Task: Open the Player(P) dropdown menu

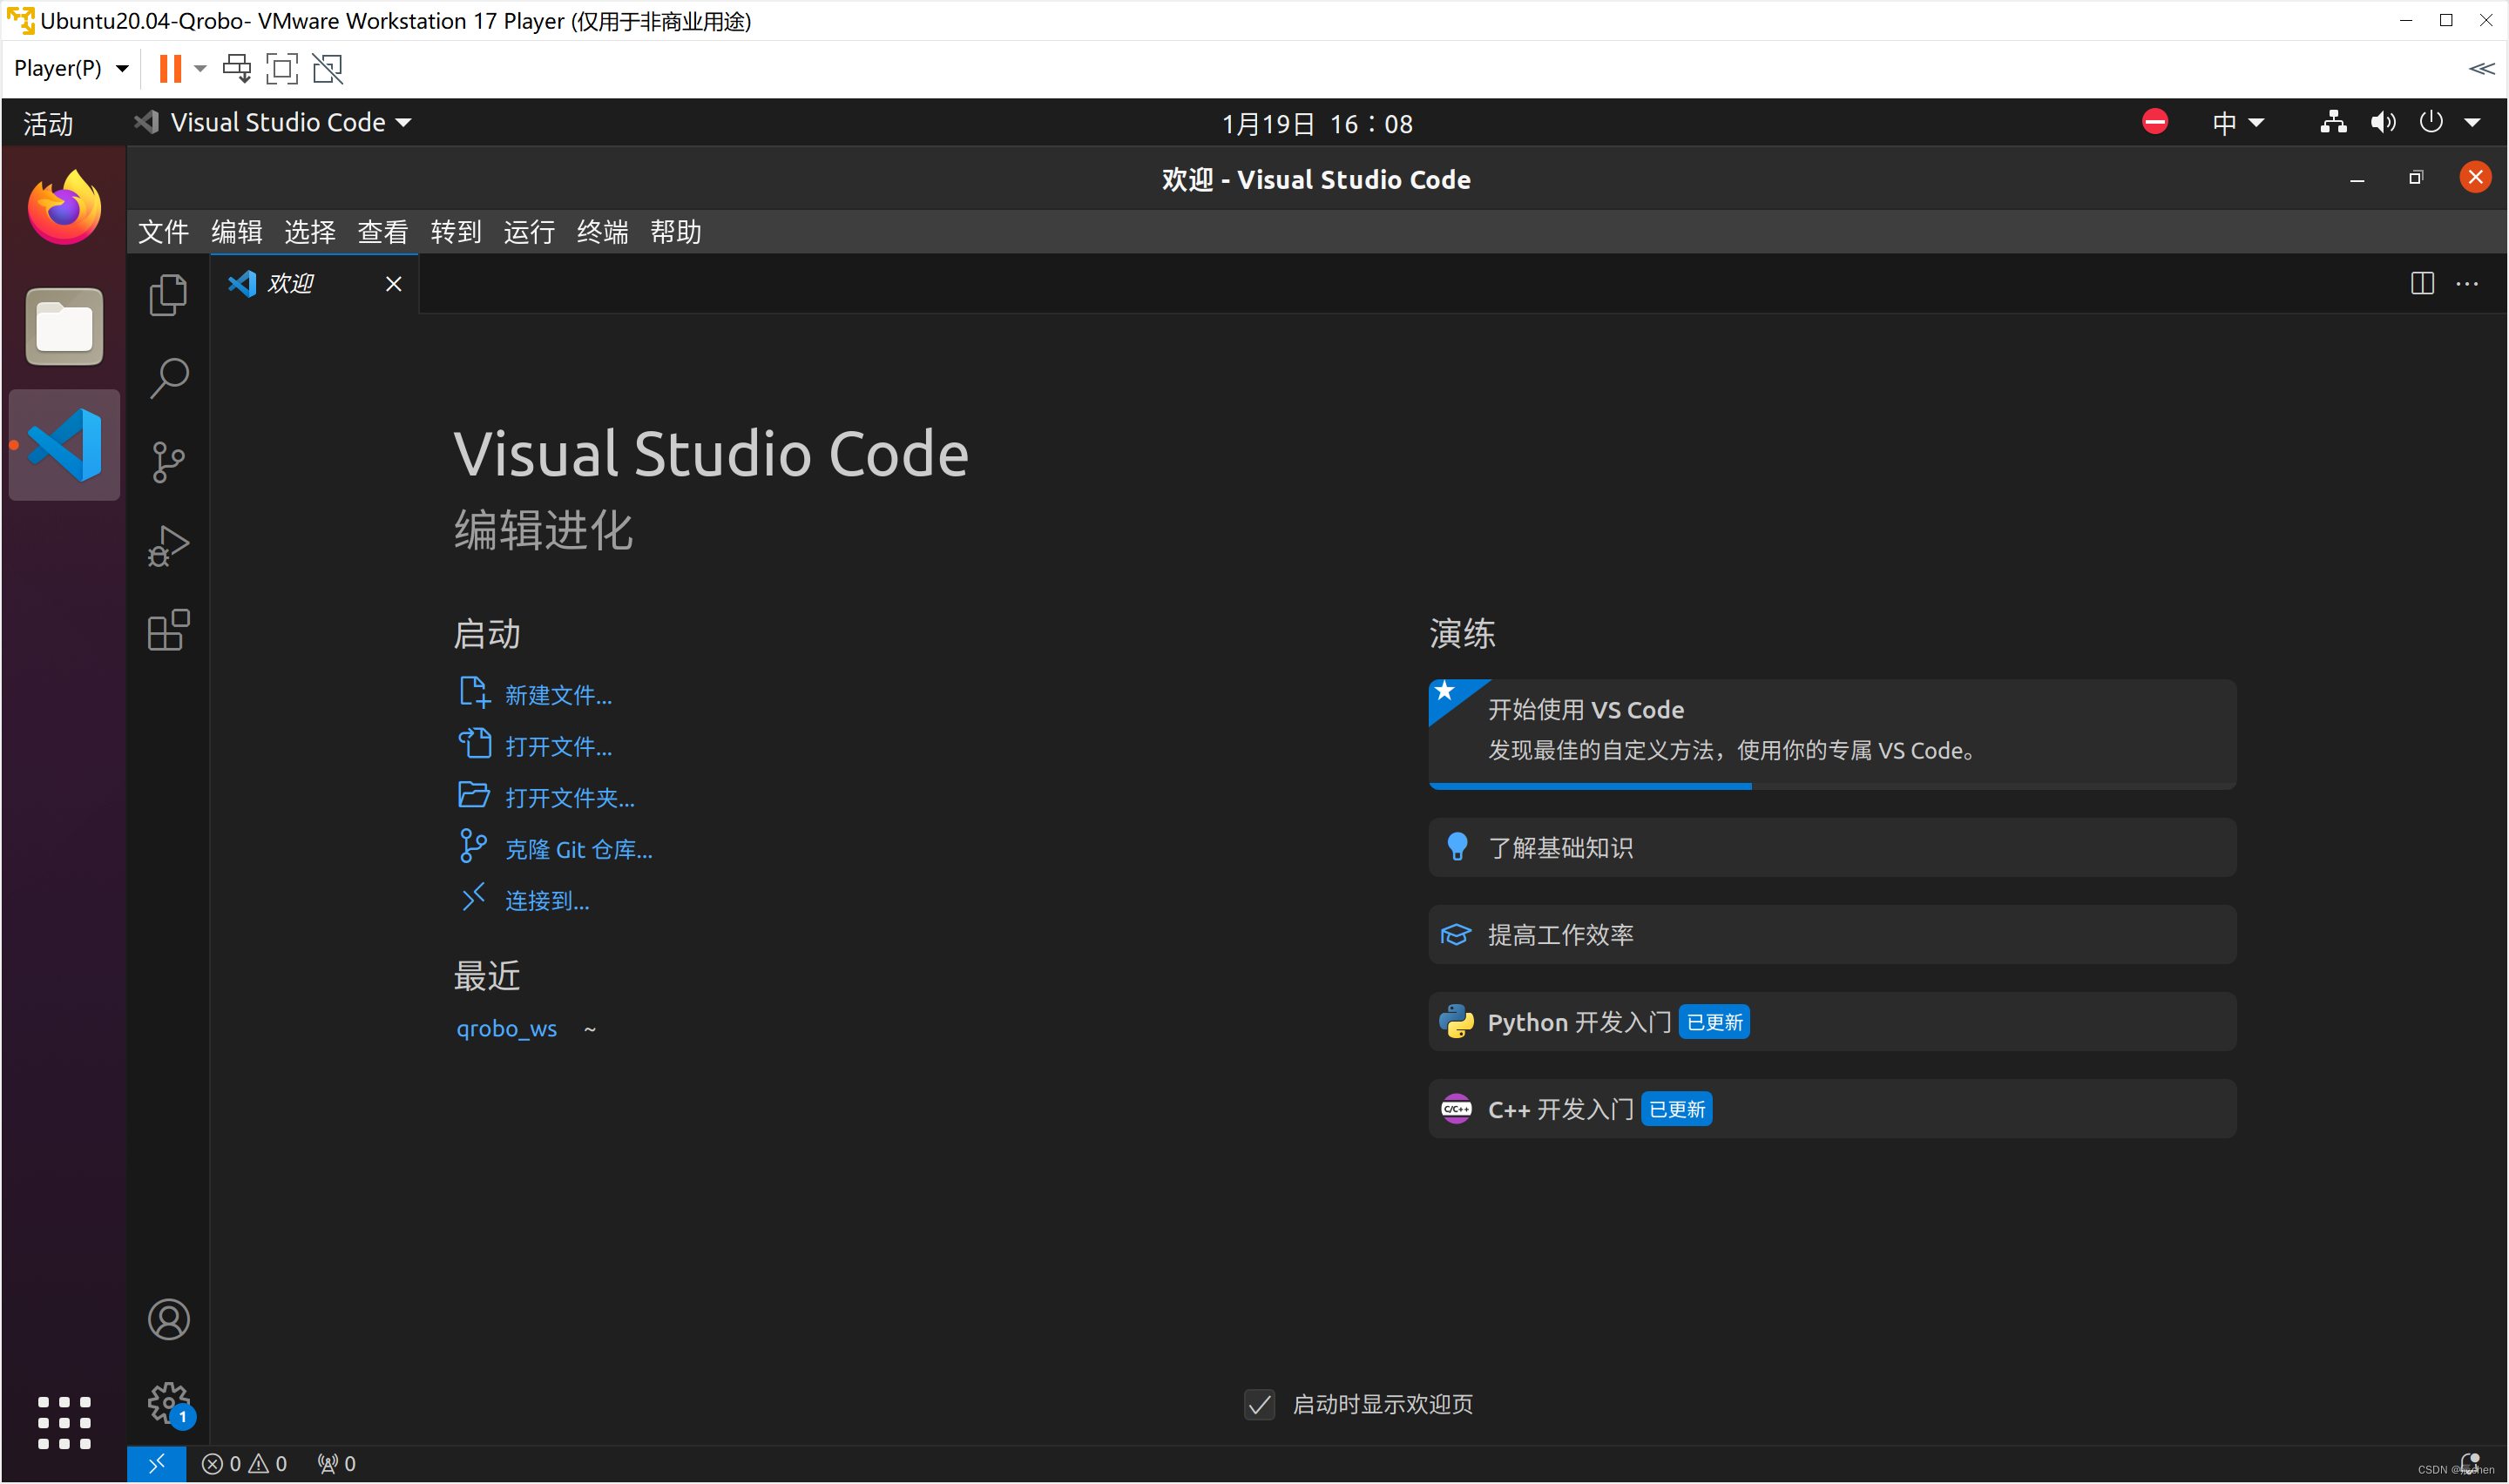Action: coord(71,68)
